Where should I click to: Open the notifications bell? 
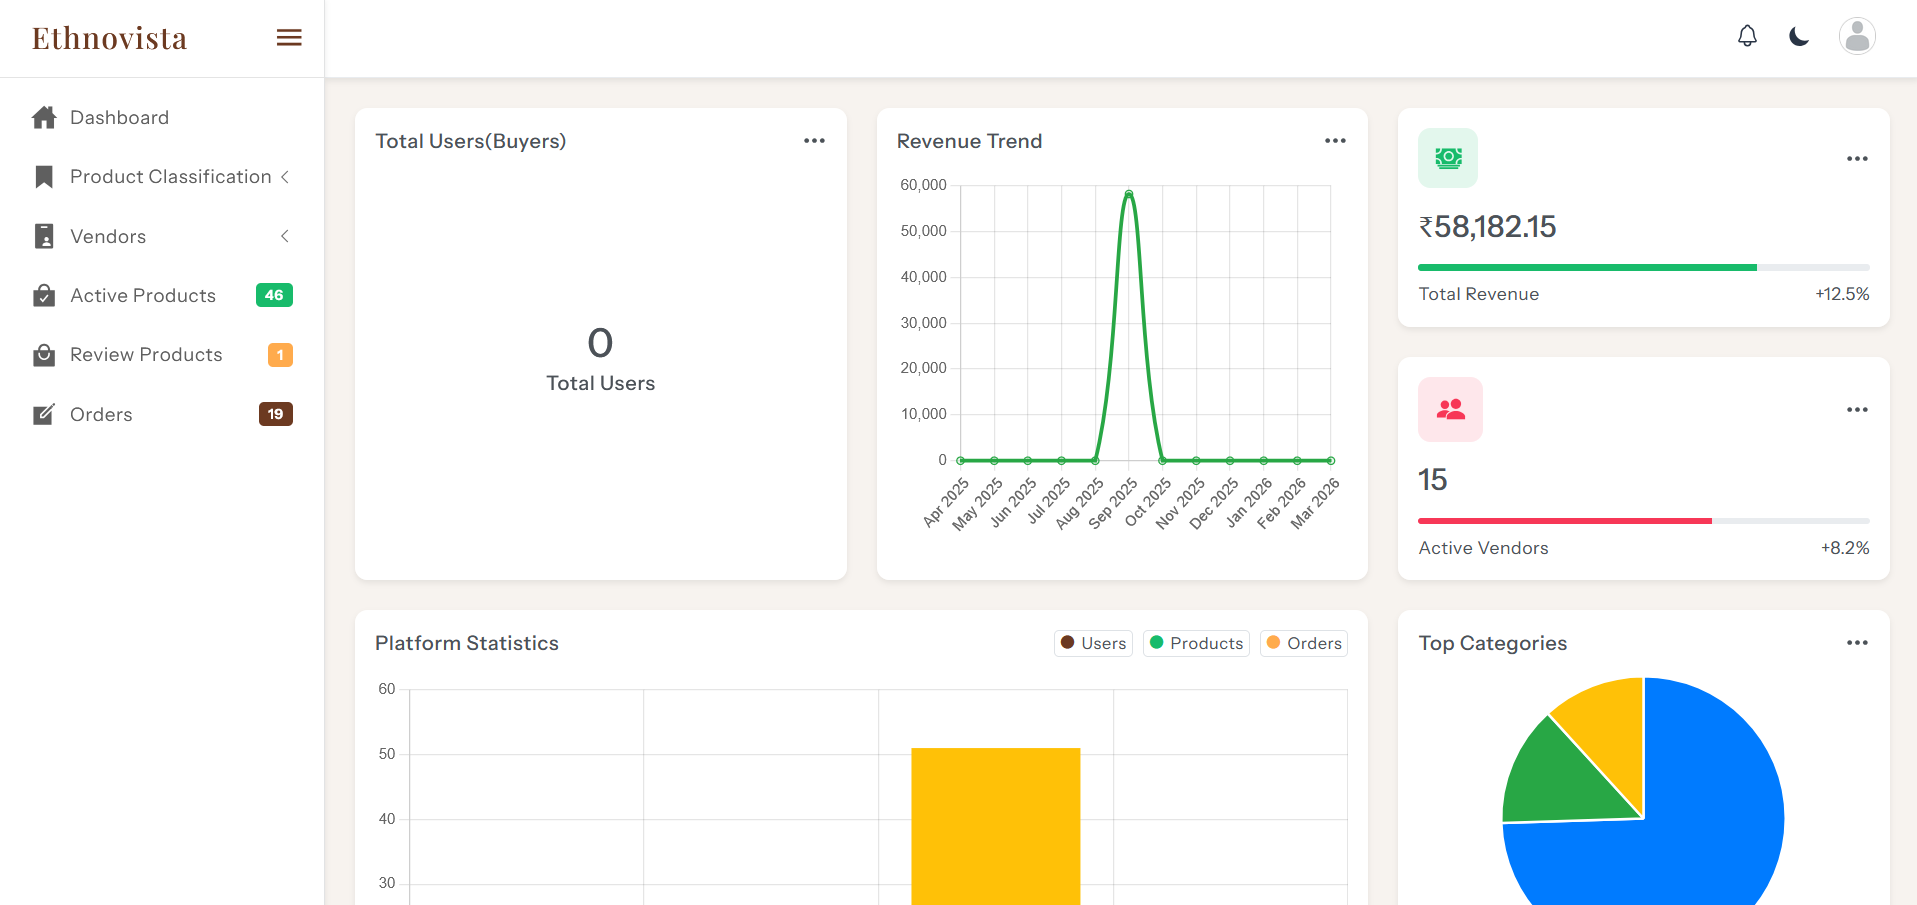point(1747,37)
